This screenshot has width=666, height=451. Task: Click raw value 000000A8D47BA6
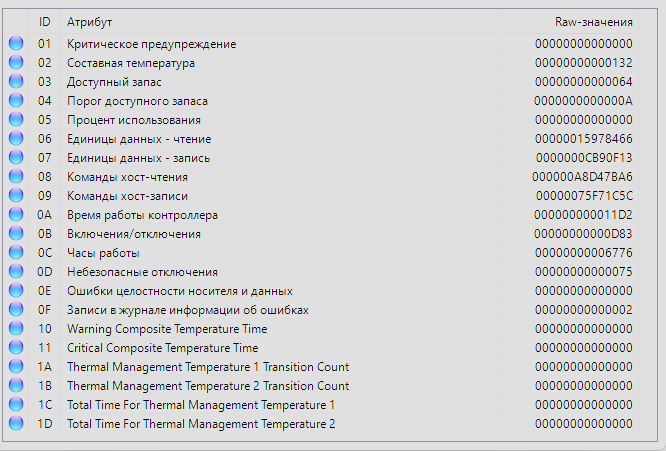coord(582,177)
